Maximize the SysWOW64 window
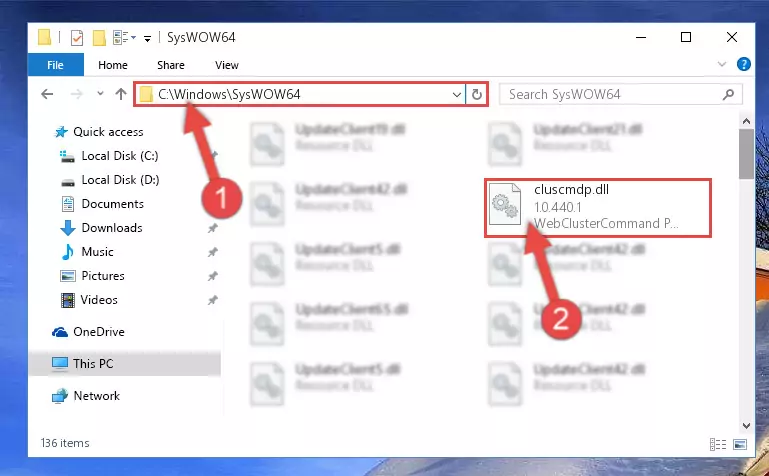The height and width of the screenshot is (476, 769). [686, 37]
